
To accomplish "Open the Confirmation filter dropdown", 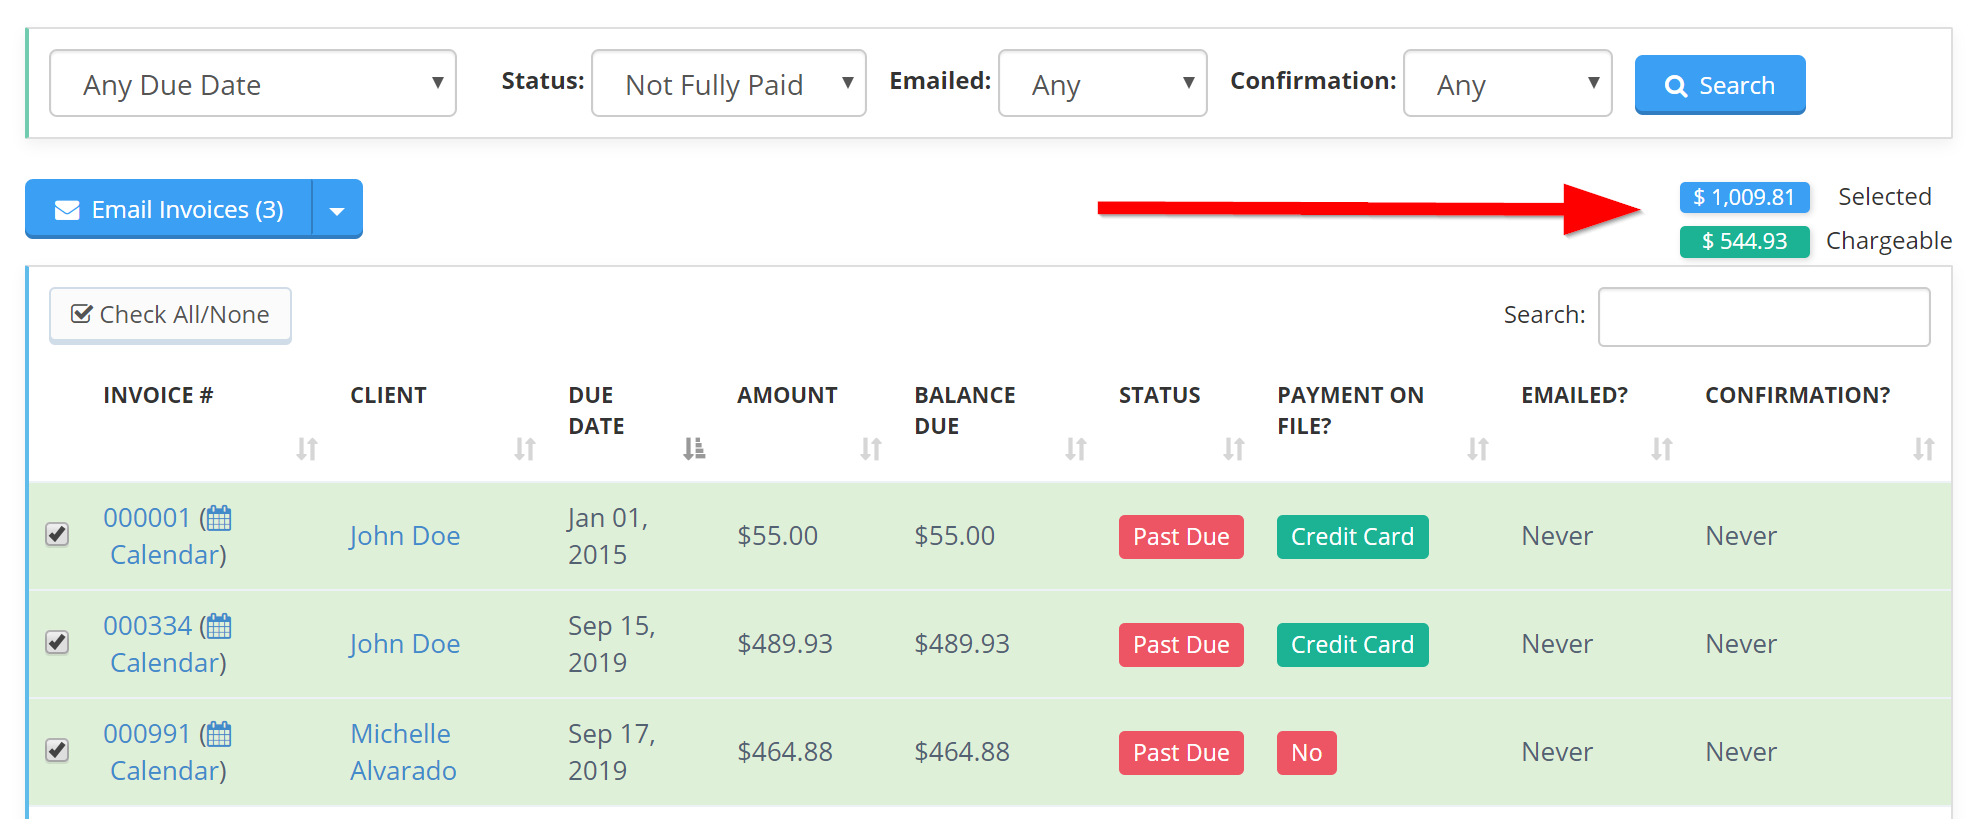I will tap(1508, 84).
